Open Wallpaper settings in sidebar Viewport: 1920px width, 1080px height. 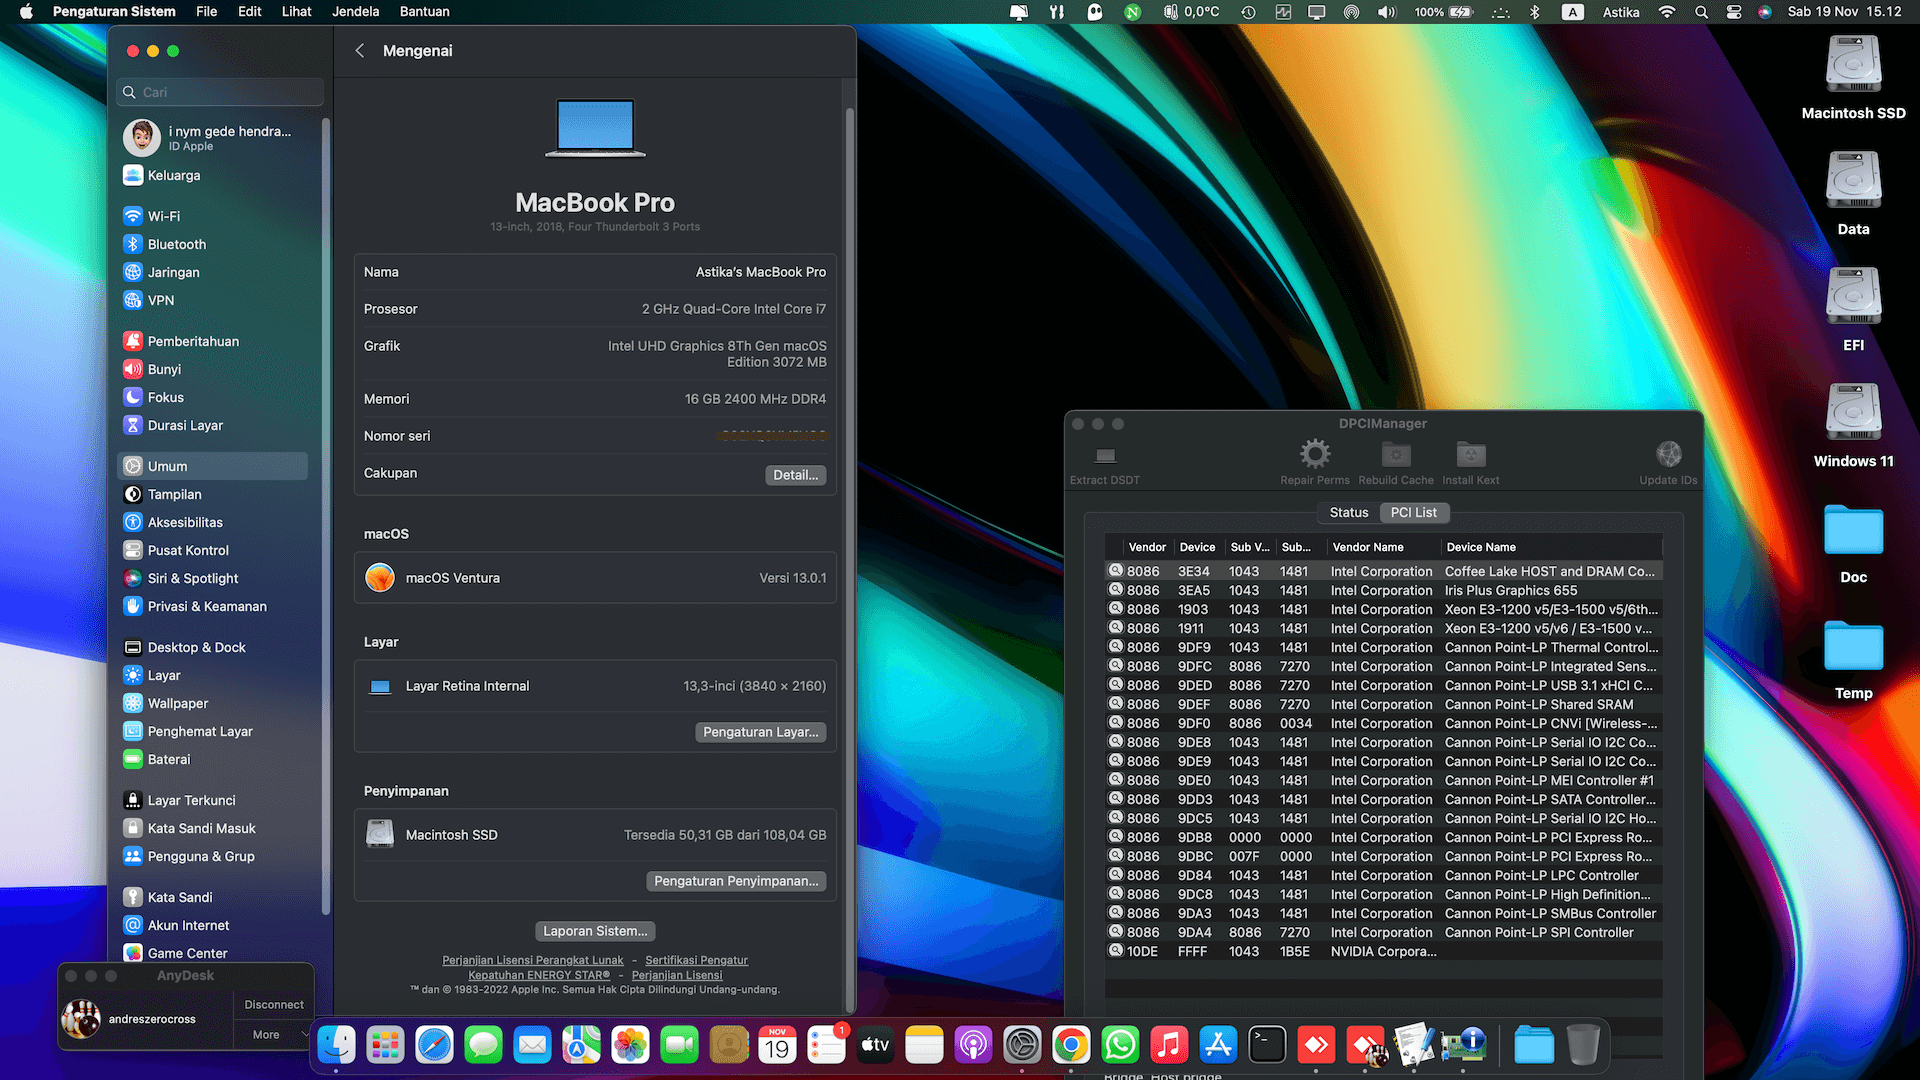point(212,703)
